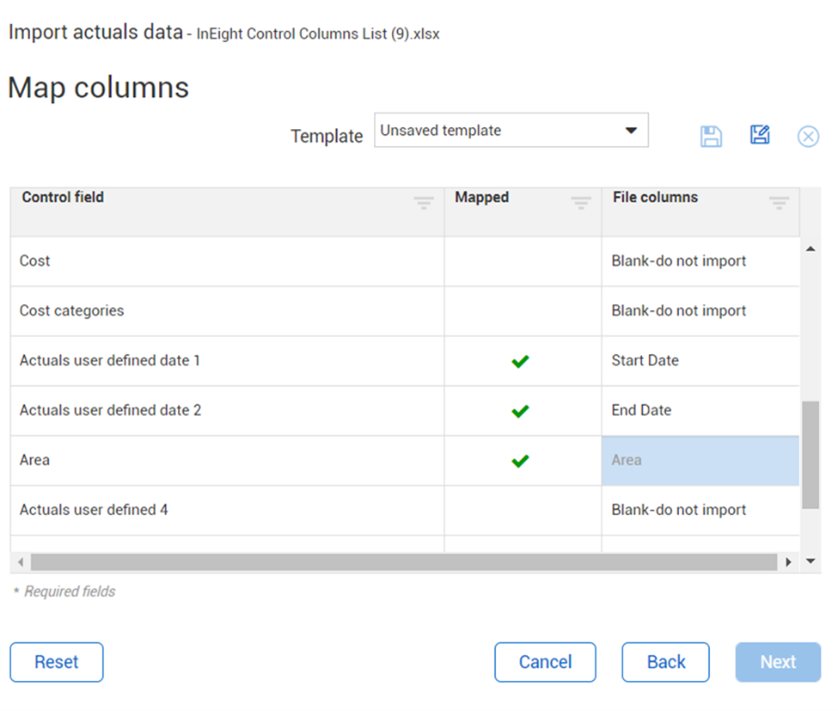
Task: Change the Start Date file column mapping
Action: pos(700,361)
